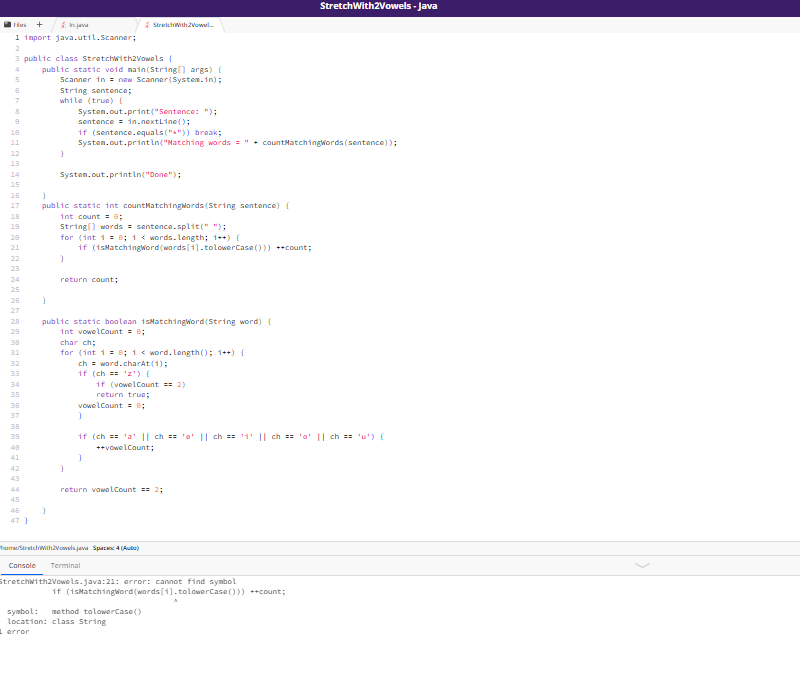Click the String sentence; declaration line

[x=96, y=90]
